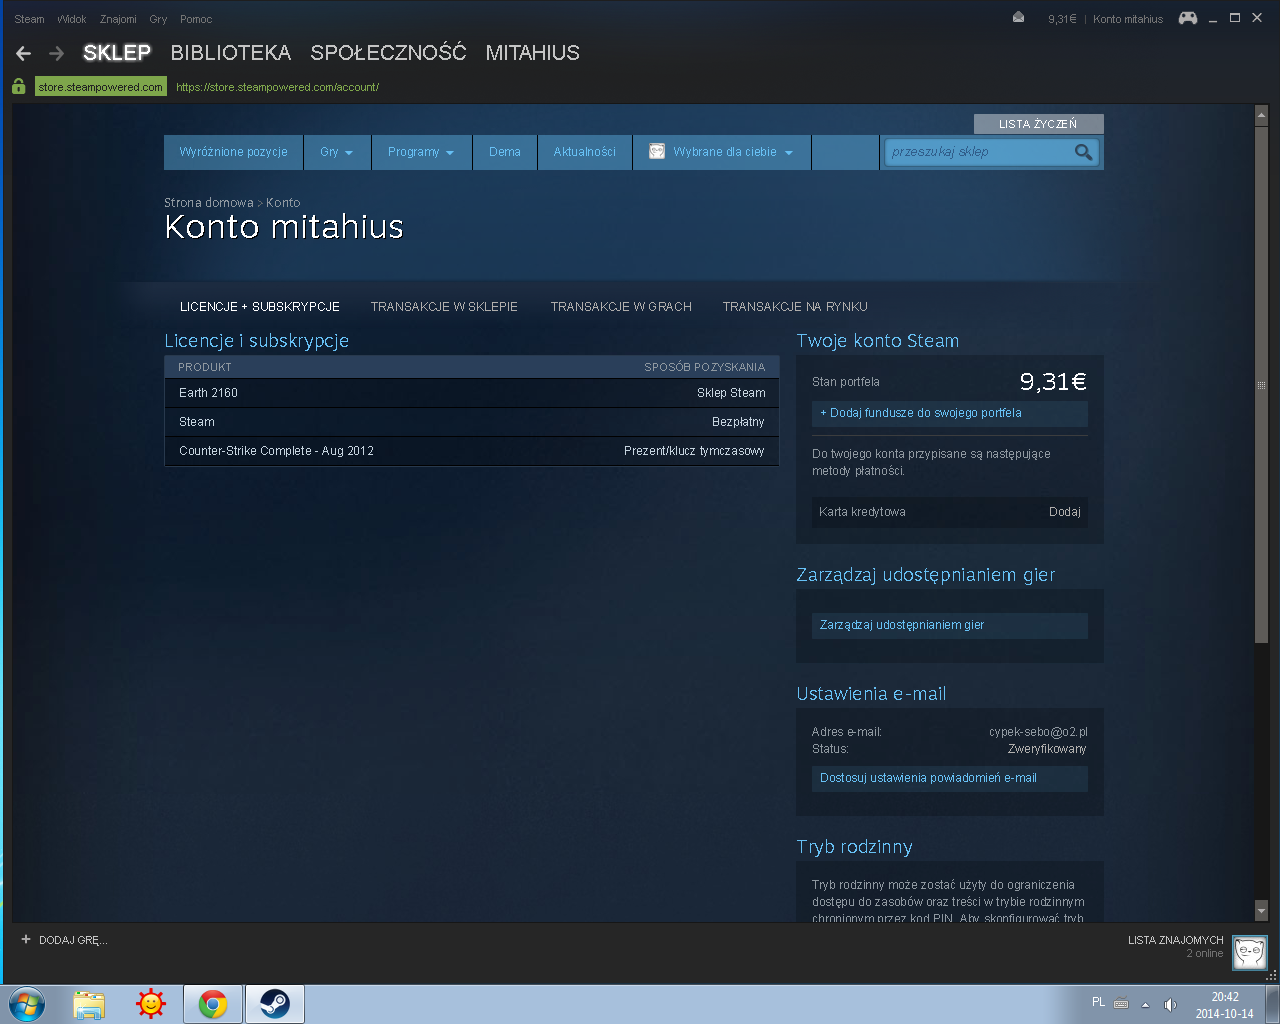The height and width of the screenshot is (1024, 1280).
Task: Click the back navigation arrow
Action: pyautogui.click(x=24, y=53)
